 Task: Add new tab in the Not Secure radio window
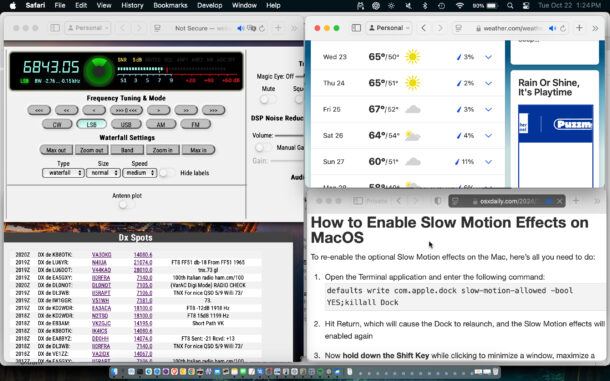278,28
